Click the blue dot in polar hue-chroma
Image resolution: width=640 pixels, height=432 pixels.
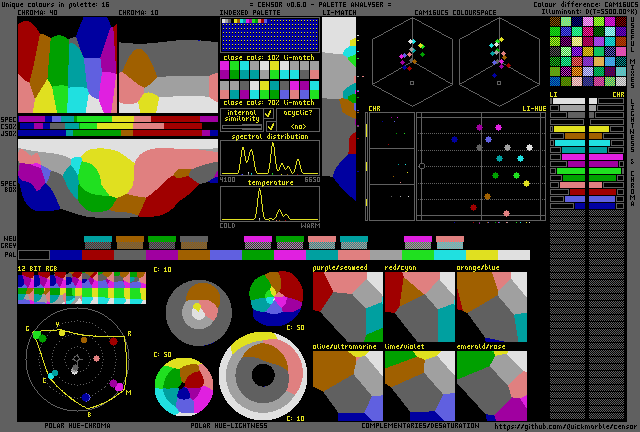pyautogui.click(x=86, y=397)
